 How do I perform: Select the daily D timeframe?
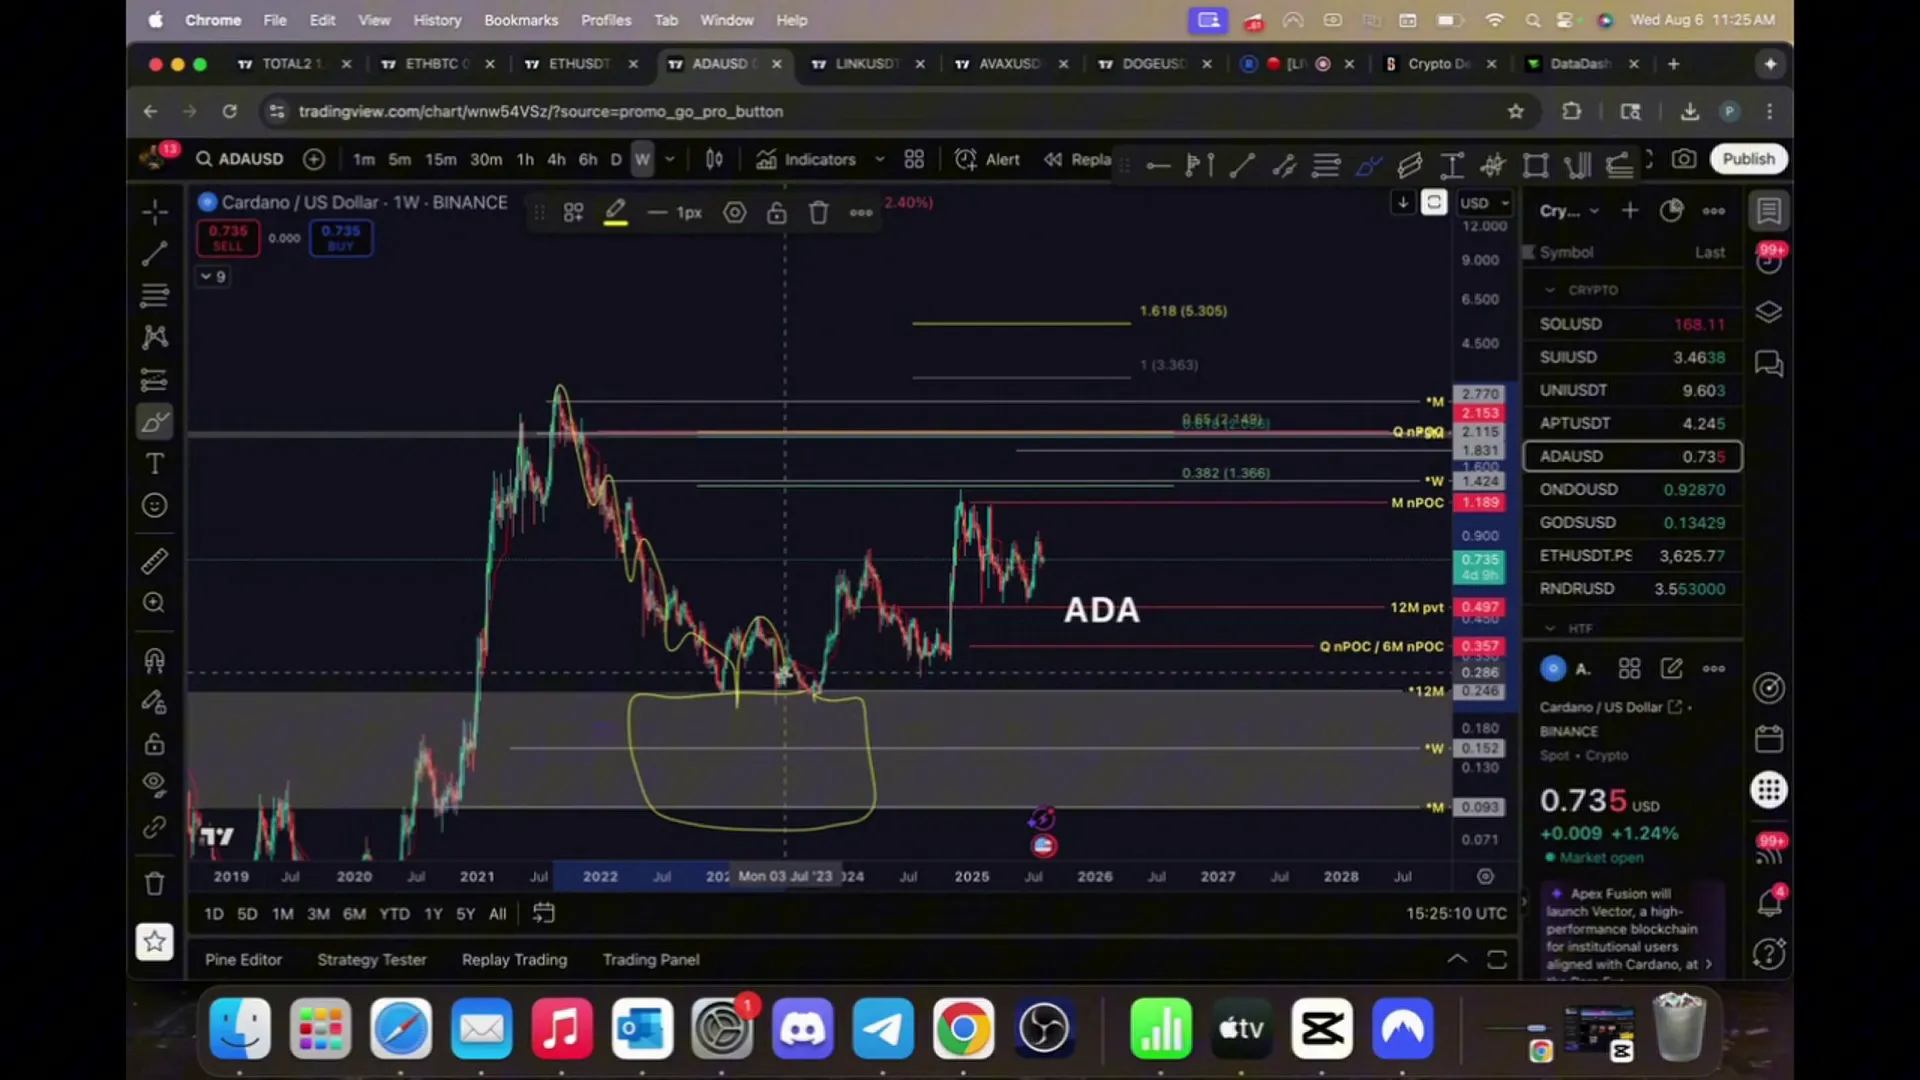point(616,159)
